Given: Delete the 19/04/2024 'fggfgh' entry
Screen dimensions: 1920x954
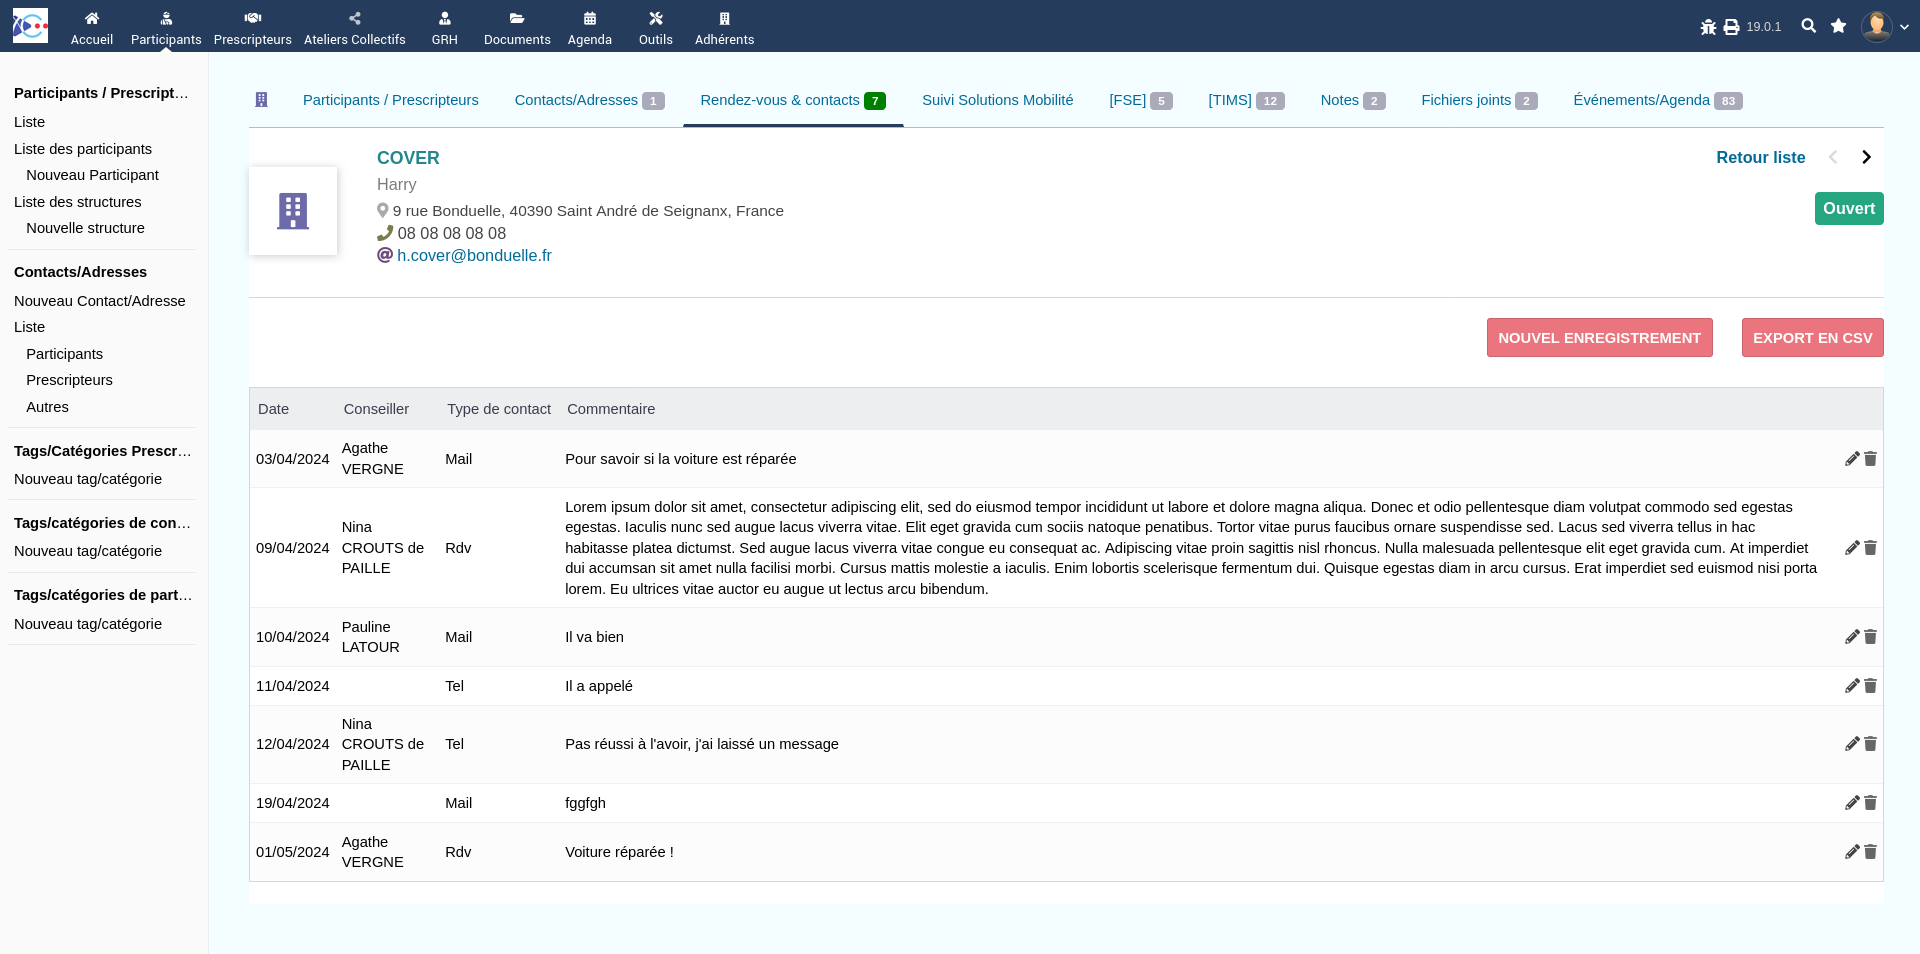Looking at the screenshot, I should 1870,803.
